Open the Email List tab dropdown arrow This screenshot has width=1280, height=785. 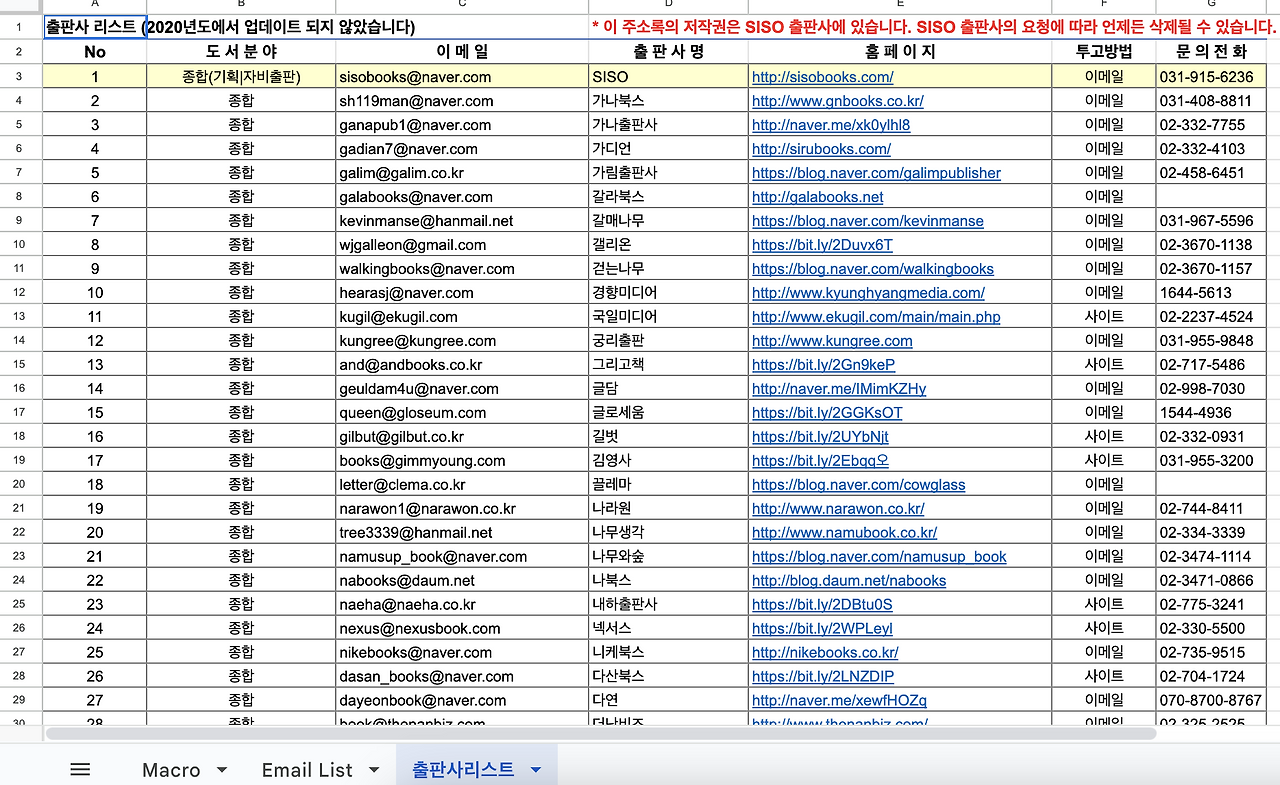374,770
